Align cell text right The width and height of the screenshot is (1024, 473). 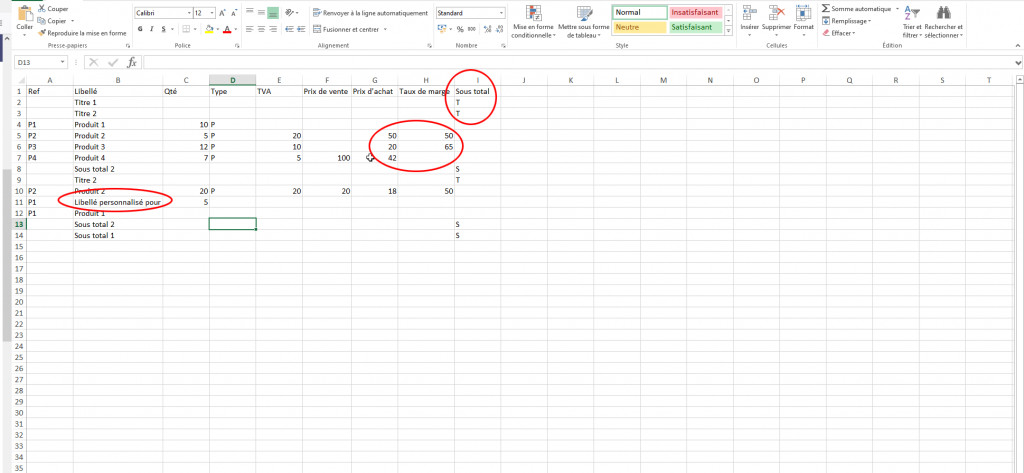coord(273,29)
